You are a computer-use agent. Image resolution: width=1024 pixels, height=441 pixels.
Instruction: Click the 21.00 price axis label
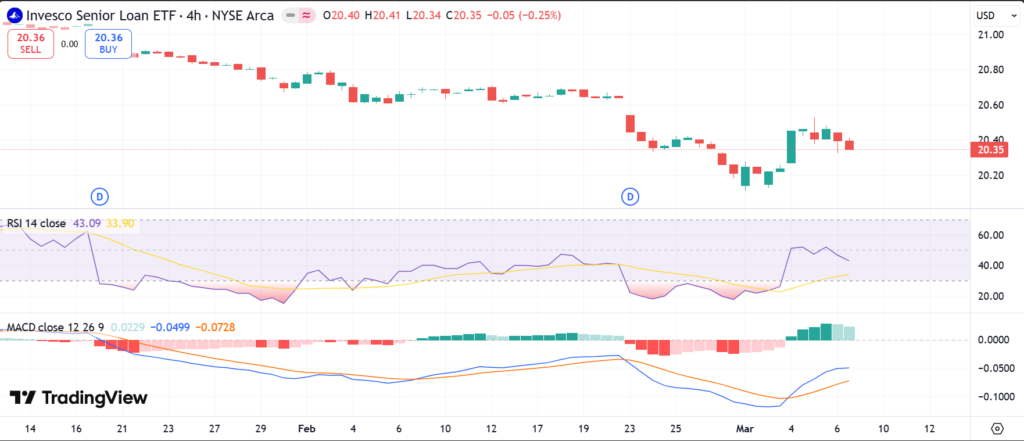(990, 35)
